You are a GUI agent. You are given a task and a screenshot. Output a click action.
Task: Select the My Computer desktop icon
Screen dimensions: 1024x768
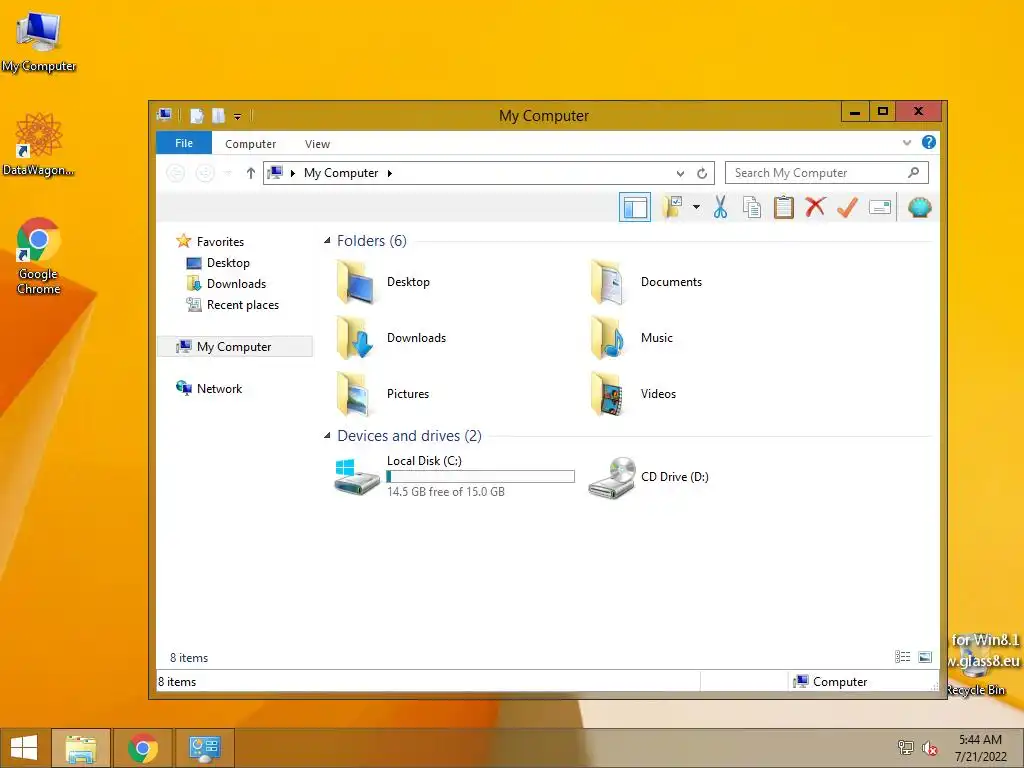(x=39, y=42)
